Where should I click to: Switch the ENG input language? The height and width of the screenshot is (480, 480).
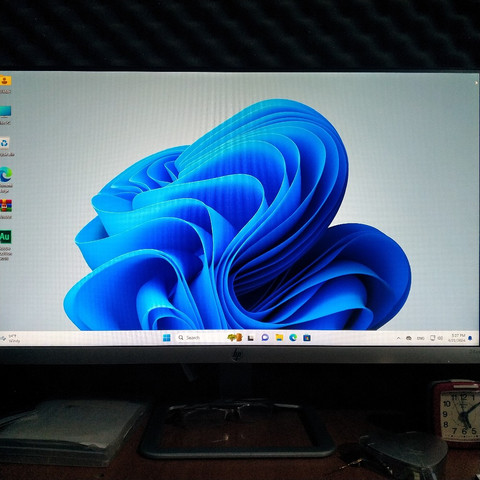point(421,338)
